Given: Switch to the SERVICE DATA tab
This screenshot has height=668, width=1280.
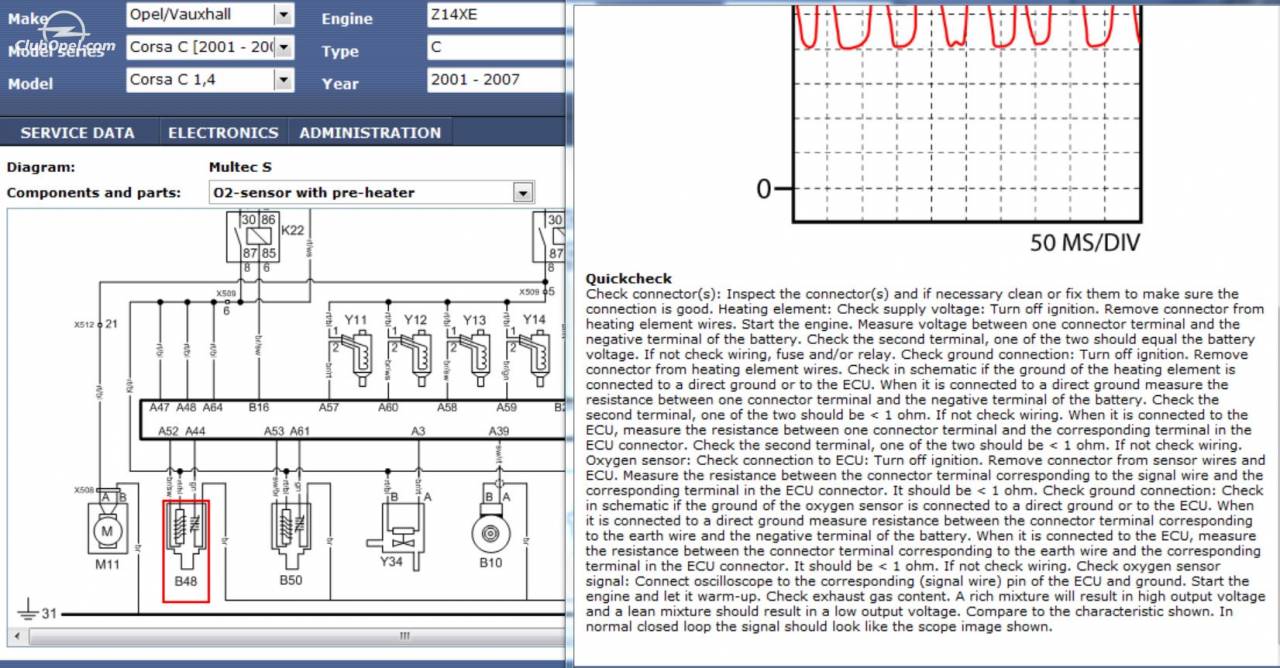Looking at the screenshot, I should point(77,132).
